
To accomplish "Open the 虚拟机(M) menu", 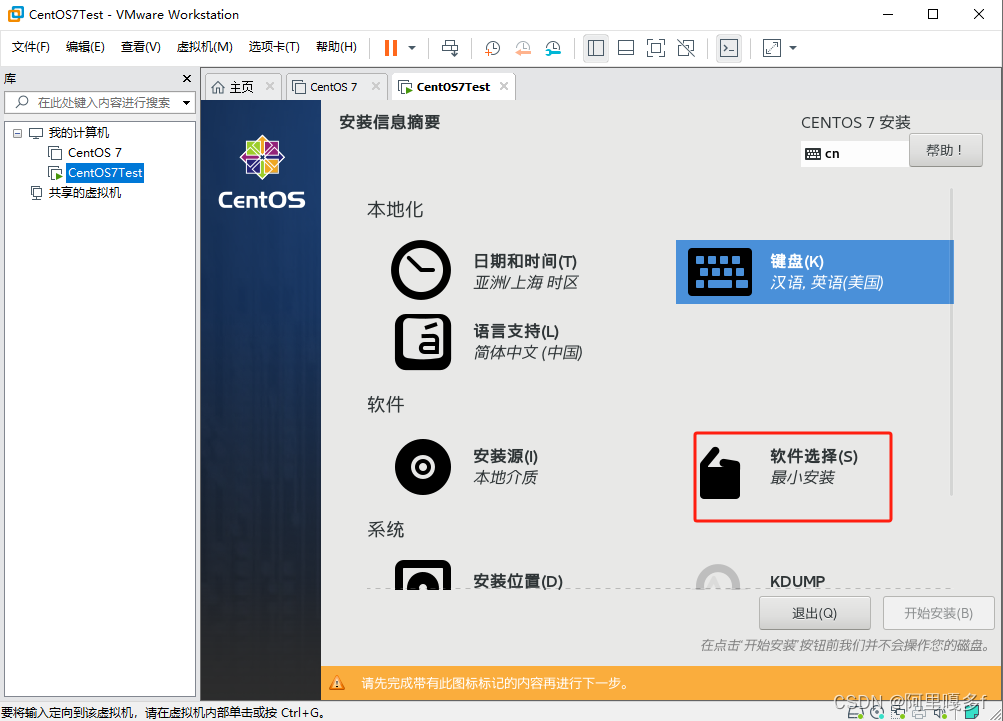I will tap(203, 46).
